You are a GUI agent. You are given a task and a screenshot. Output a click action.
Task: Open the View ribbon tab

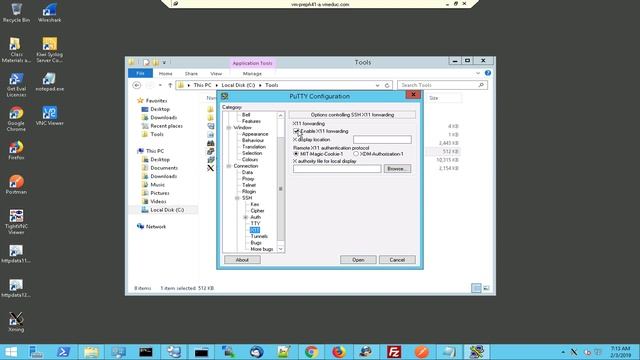[x=216, y=73]
